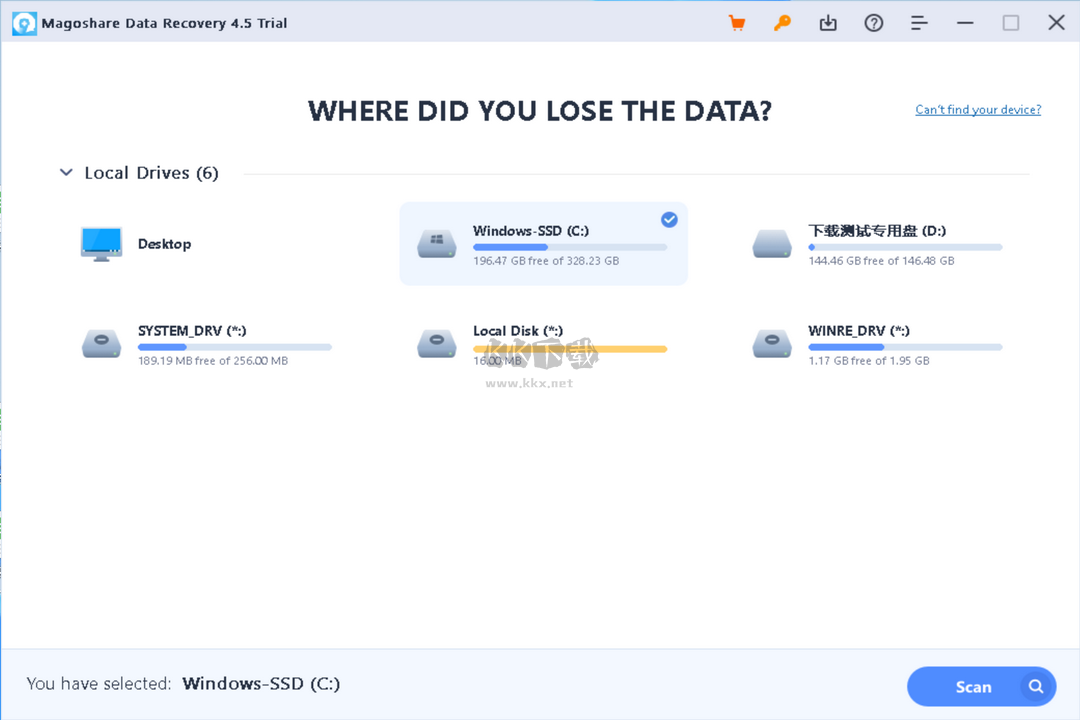
Task: Select the Local Disk (*:) label
Action: pos(518,331)
